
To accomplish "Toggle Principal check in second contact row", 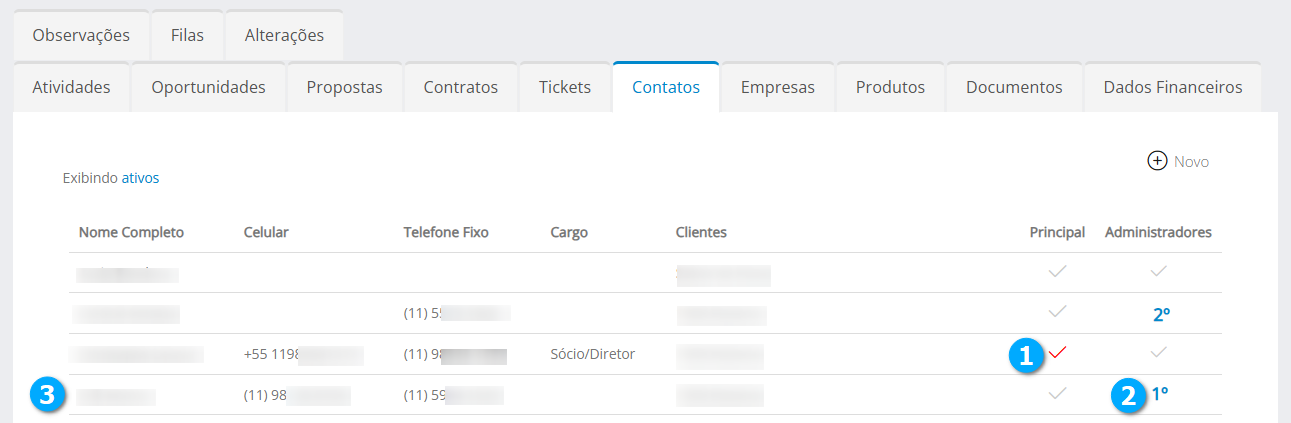I will click(1057, 312).
